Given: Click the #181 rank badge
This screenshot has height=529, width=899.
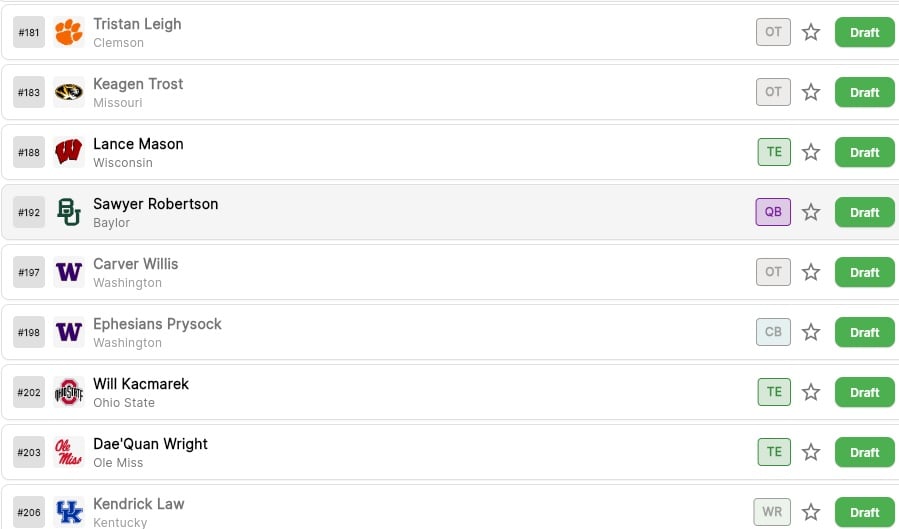Looking at the screenshot, I should [29, 32].
